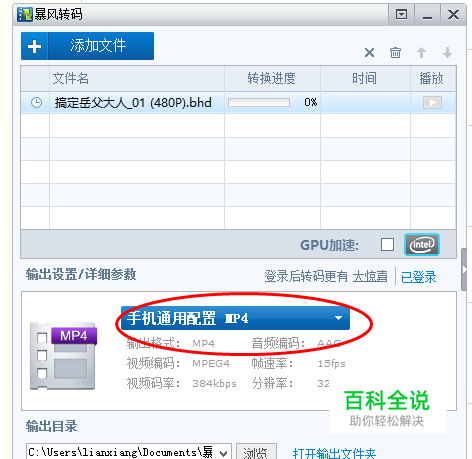
Task: Click the 浏览 browse button
Action: tap(256, 453)
